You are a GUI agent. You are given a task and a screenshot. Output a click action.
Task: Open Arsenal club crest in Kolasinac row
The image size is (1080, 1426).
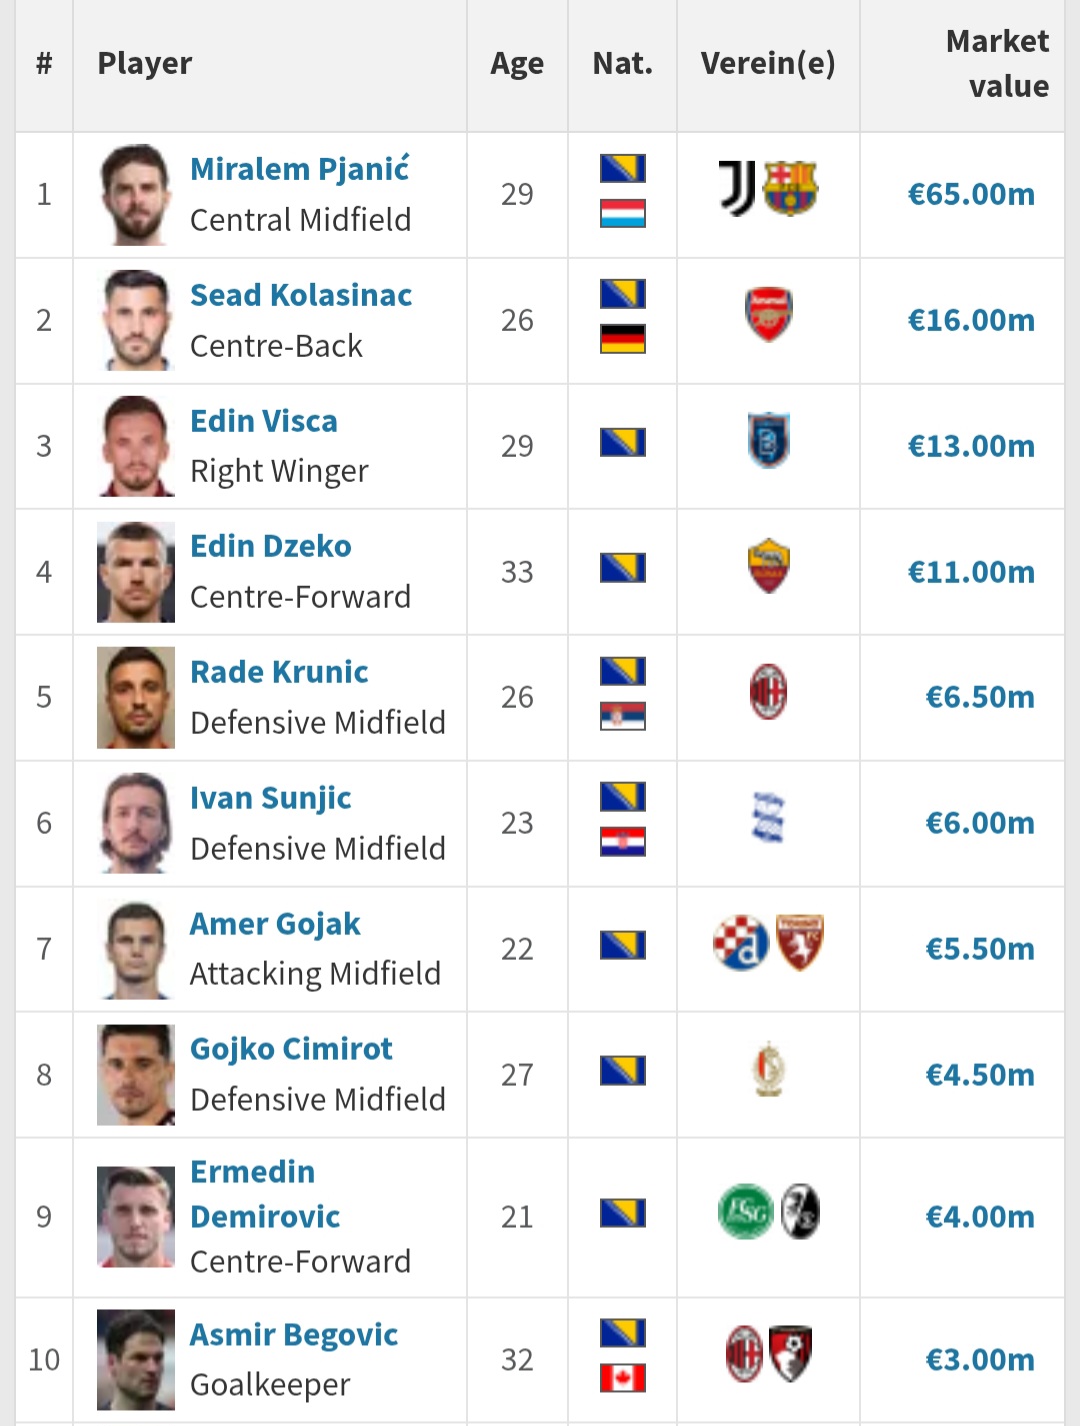pyautogui.click(x=768, y=314)
